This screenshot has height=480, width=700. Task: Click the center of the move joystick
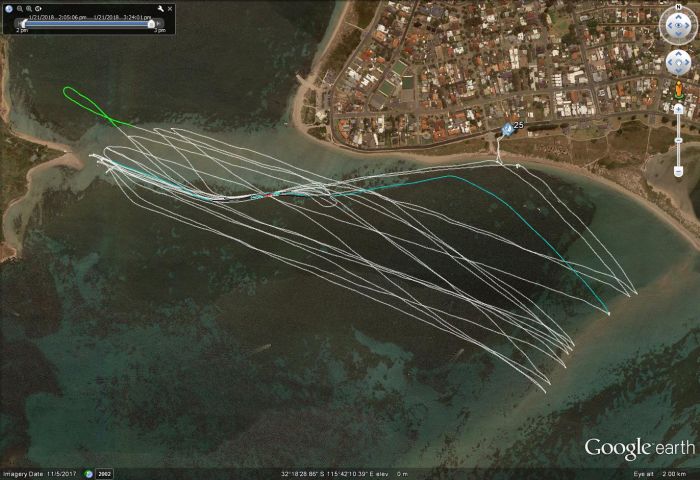tap(679, 62)
